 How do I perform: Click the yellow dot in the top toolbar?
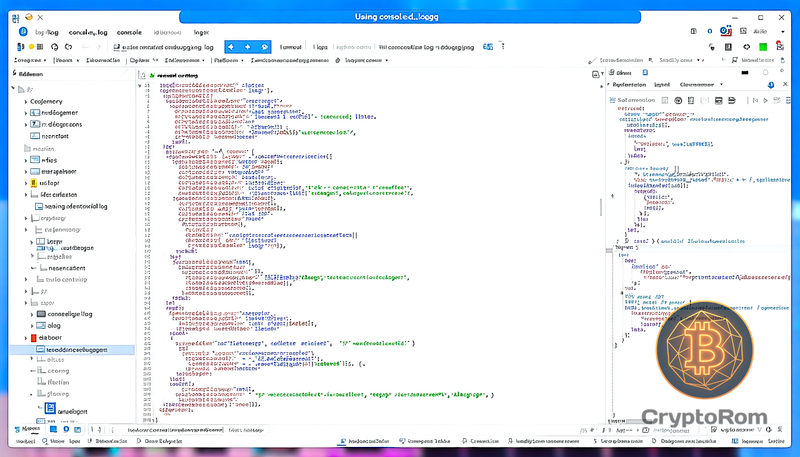pyautogui.click(x=31, y=47)
